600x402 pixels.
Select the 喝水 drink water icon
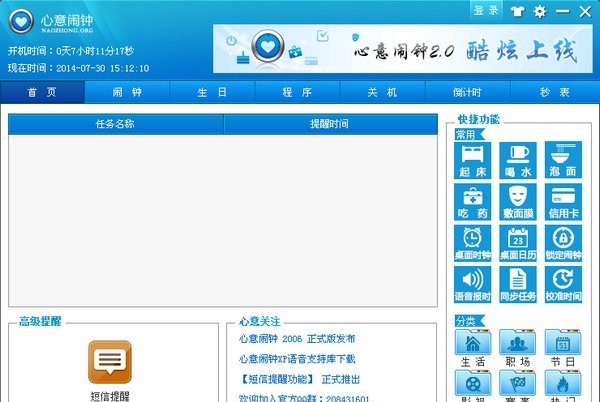[x=518, y=160]
